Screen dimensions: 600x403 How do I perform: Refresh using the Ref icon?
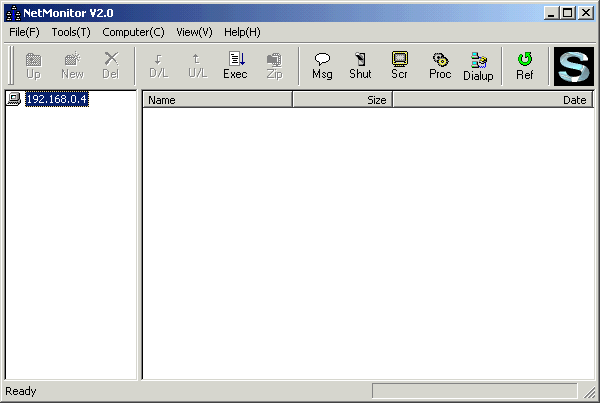[524, 66]
